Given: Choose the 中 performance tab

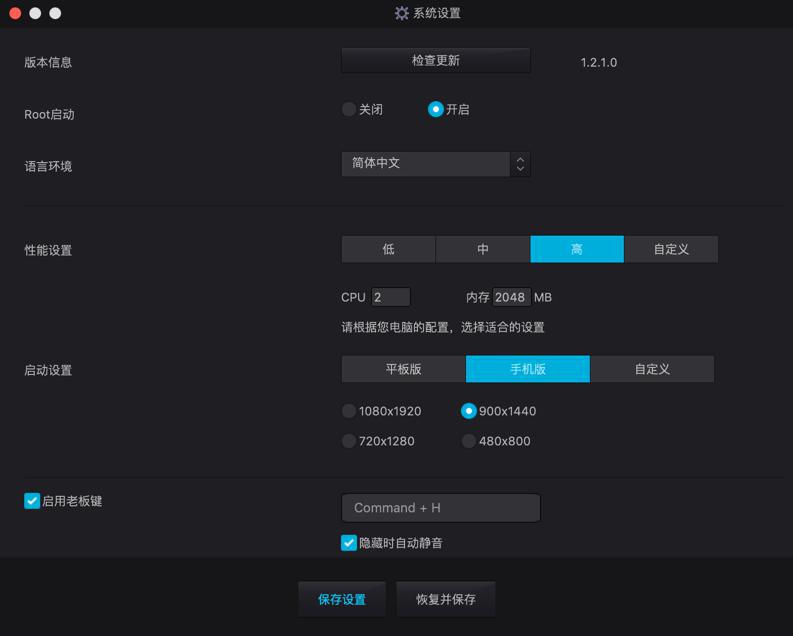Looking at the screenshot, I should pyautogui.click(x=482, y=249).
